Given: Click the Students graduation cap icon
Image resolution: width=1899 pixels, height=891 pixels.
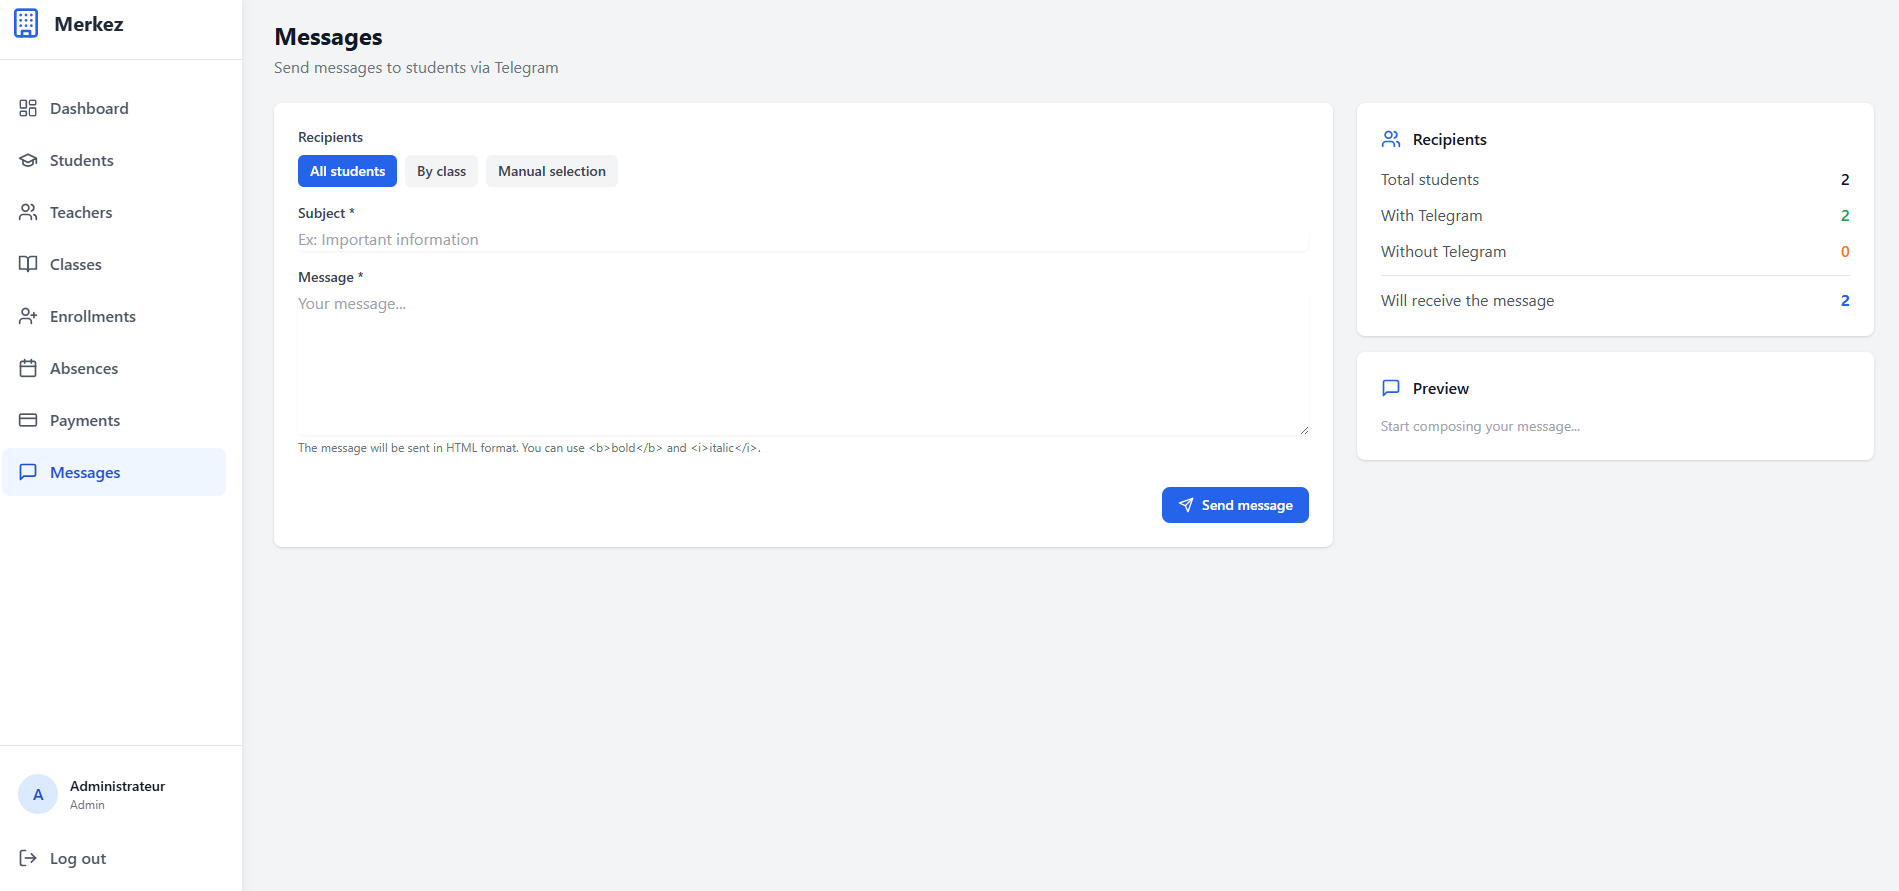Looking at the screenshot, I should 28,160.
